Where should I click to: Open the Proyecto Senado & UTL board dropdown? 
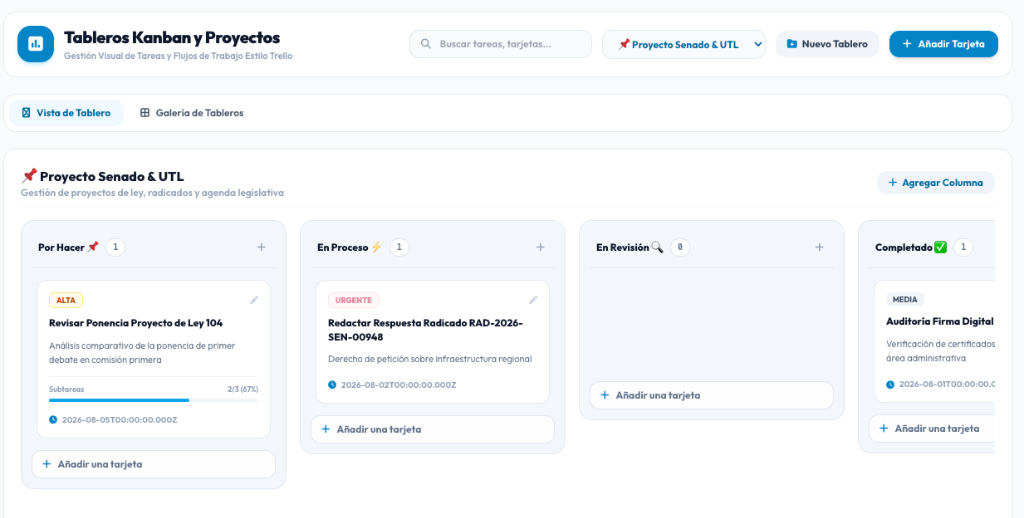(x=684, y=44)
